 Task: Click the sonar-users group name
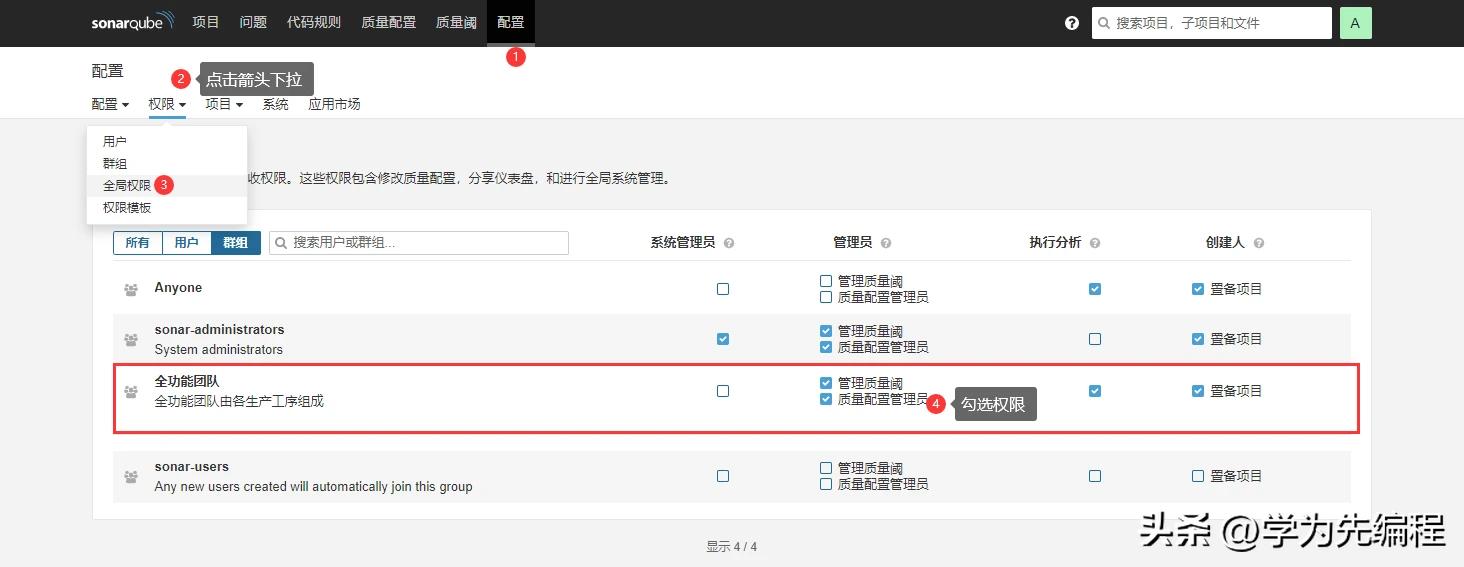[x=191, y=466]
